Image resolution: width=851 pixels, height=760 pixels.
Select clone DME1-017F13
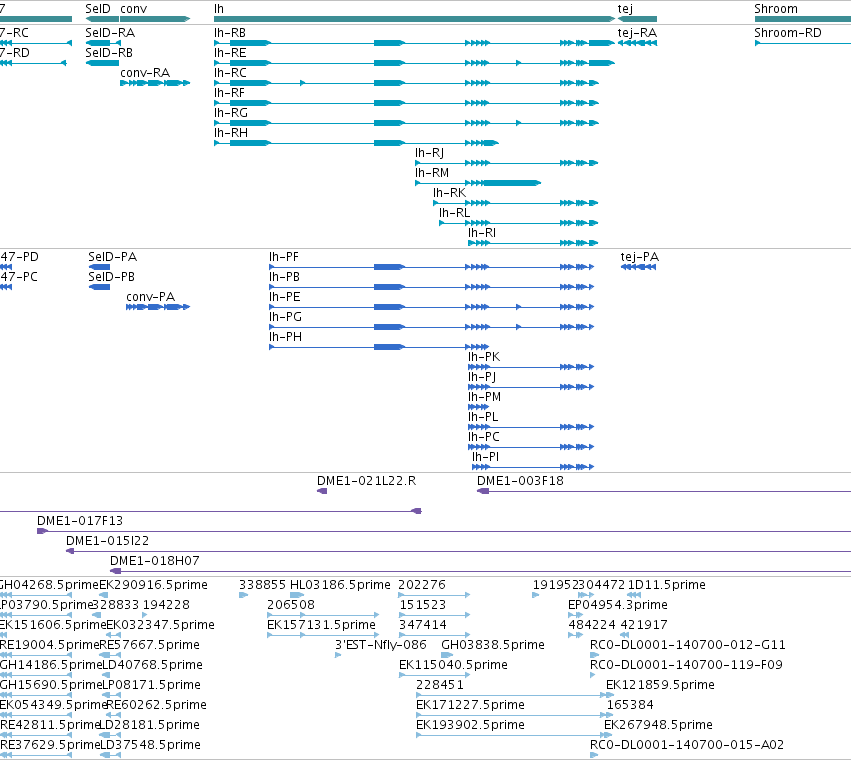(444, 531)
